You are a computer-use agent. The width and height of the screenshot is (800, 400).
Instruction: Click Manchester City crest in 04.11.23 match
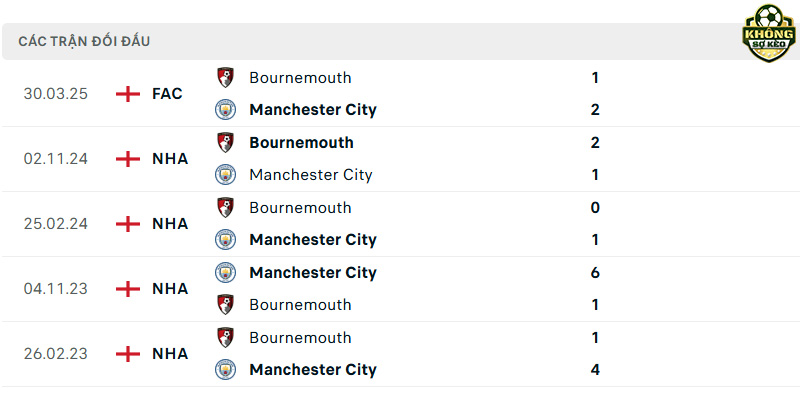point(225,272)
